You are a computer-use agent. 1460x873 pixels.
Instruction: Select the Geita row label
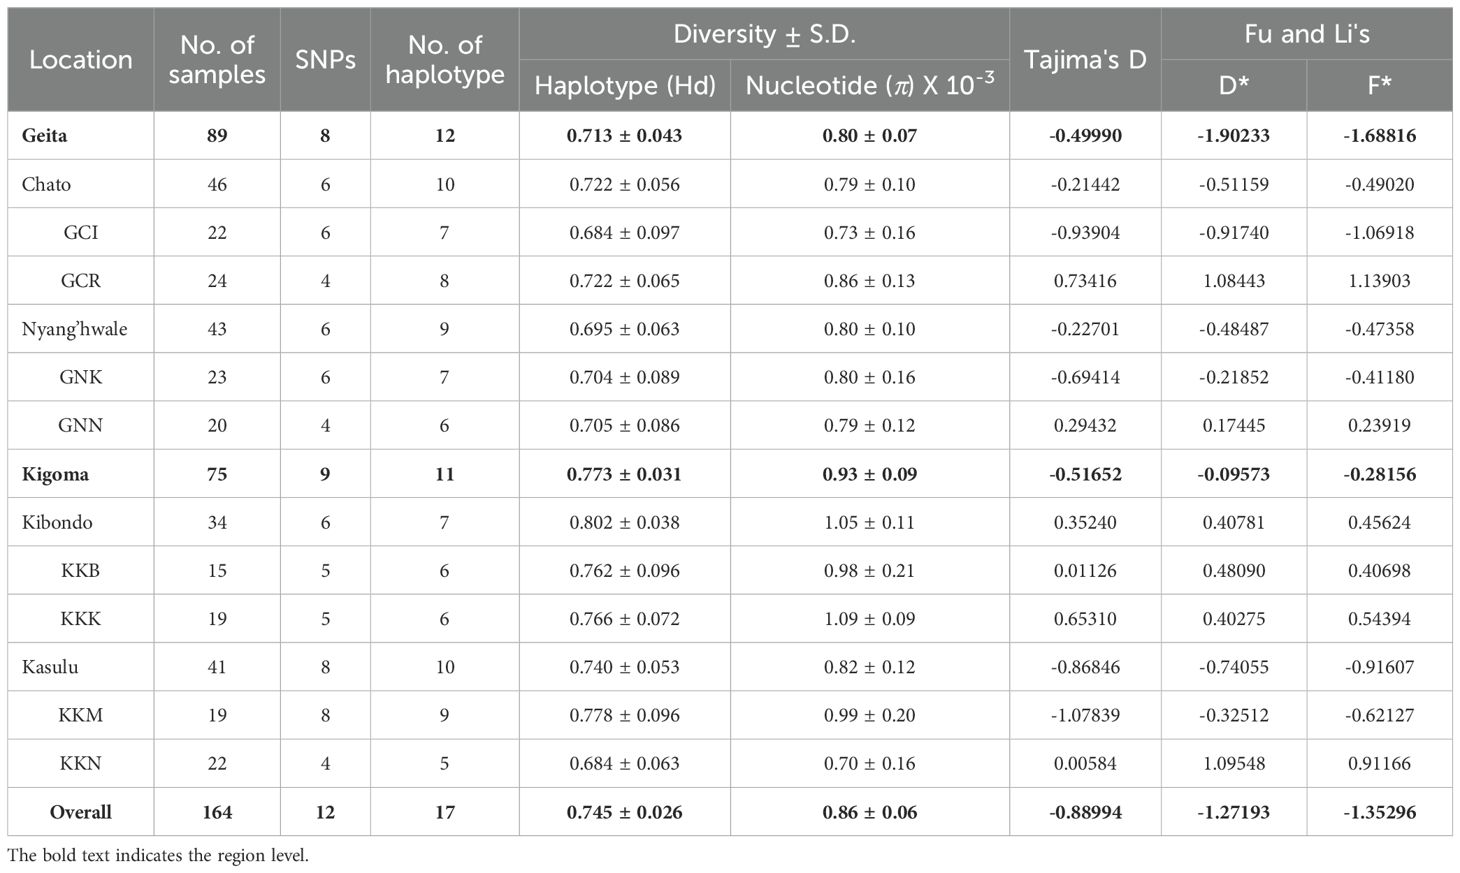(x=46, y=135)
